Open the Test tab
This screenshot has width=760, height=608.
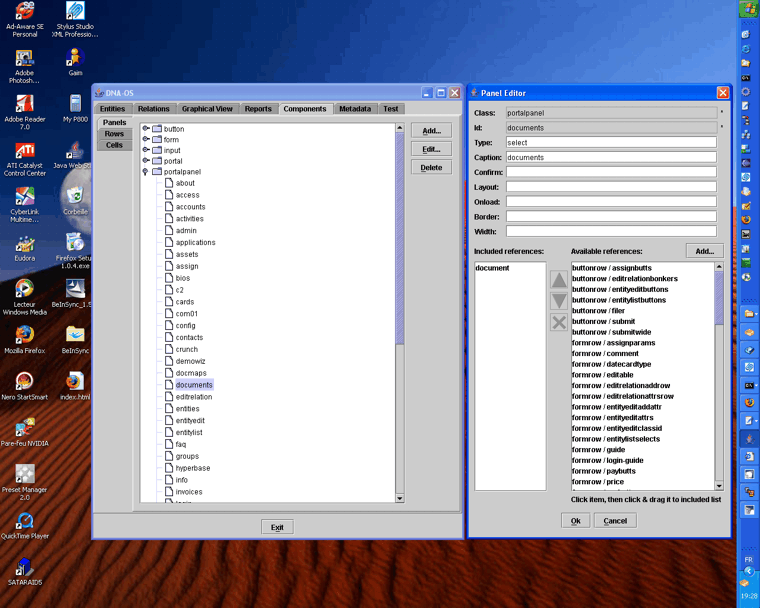391,109
